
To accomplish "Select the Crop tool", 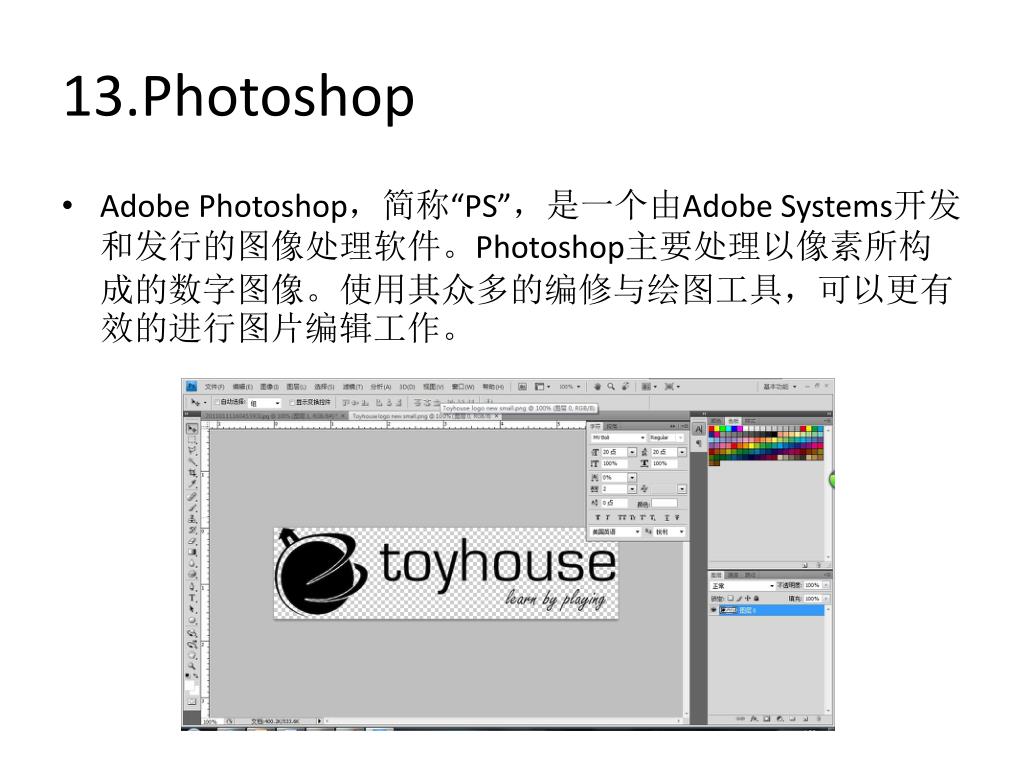I will point(192,472).
